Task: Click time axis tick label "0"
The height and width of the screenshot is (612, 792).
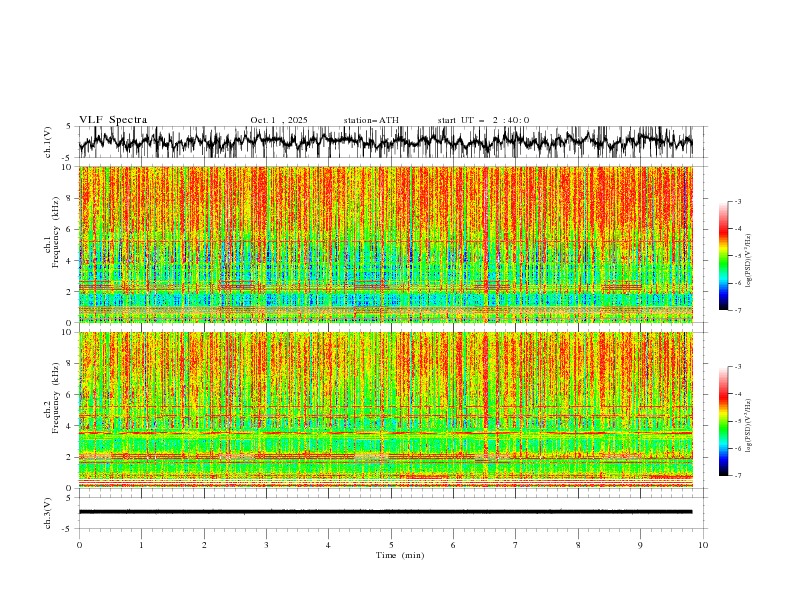Action: (x=79, y=545)
